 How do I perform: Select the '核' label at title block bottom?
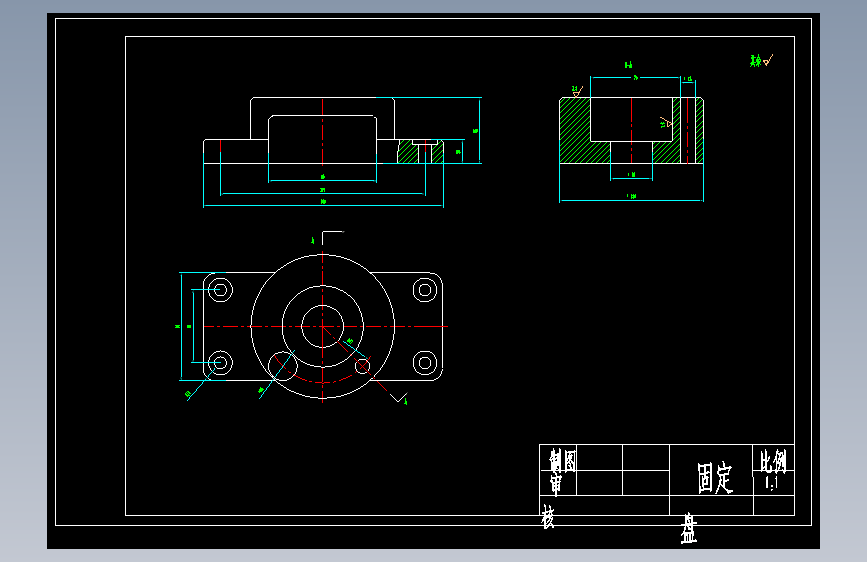click(x=547, y=516)
